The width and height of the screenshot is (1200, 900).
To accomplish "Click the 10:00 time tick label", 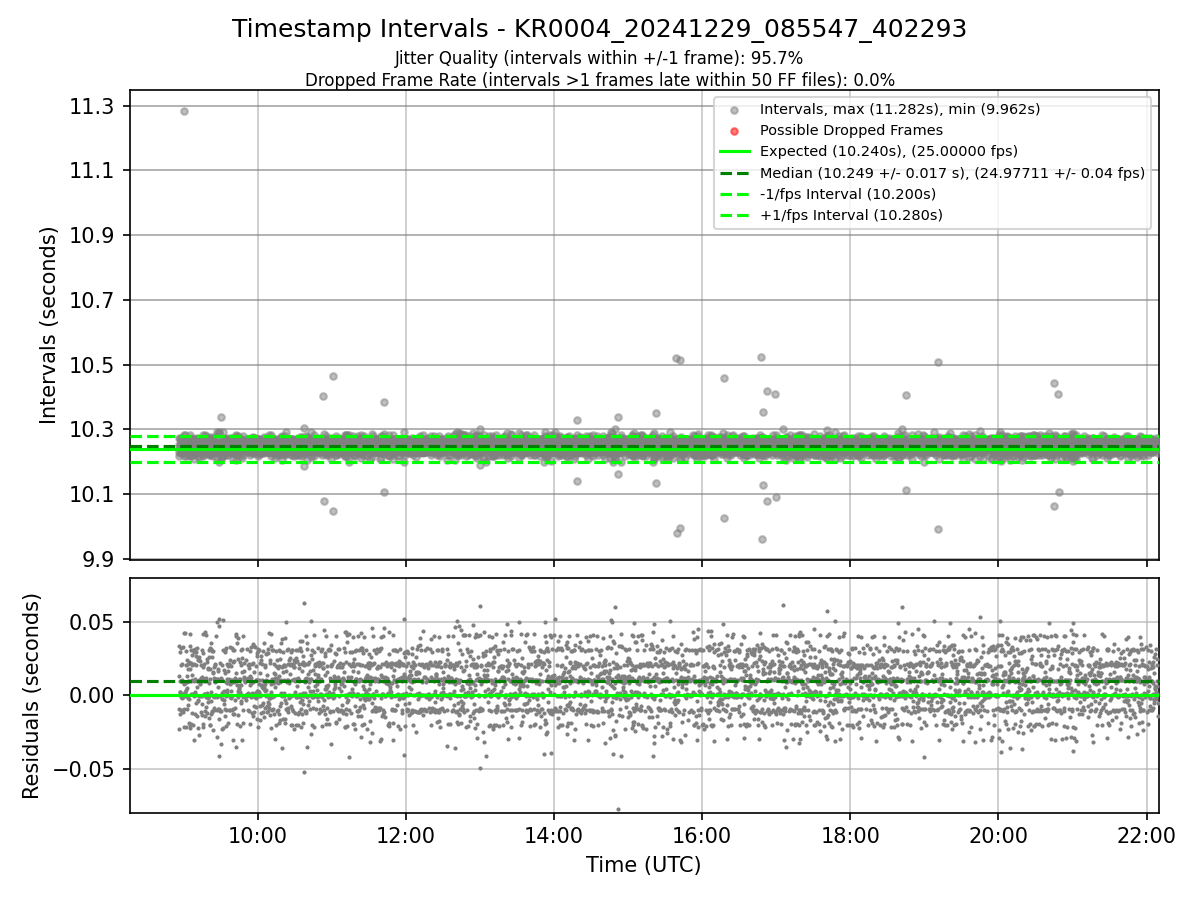I will 258,833.
